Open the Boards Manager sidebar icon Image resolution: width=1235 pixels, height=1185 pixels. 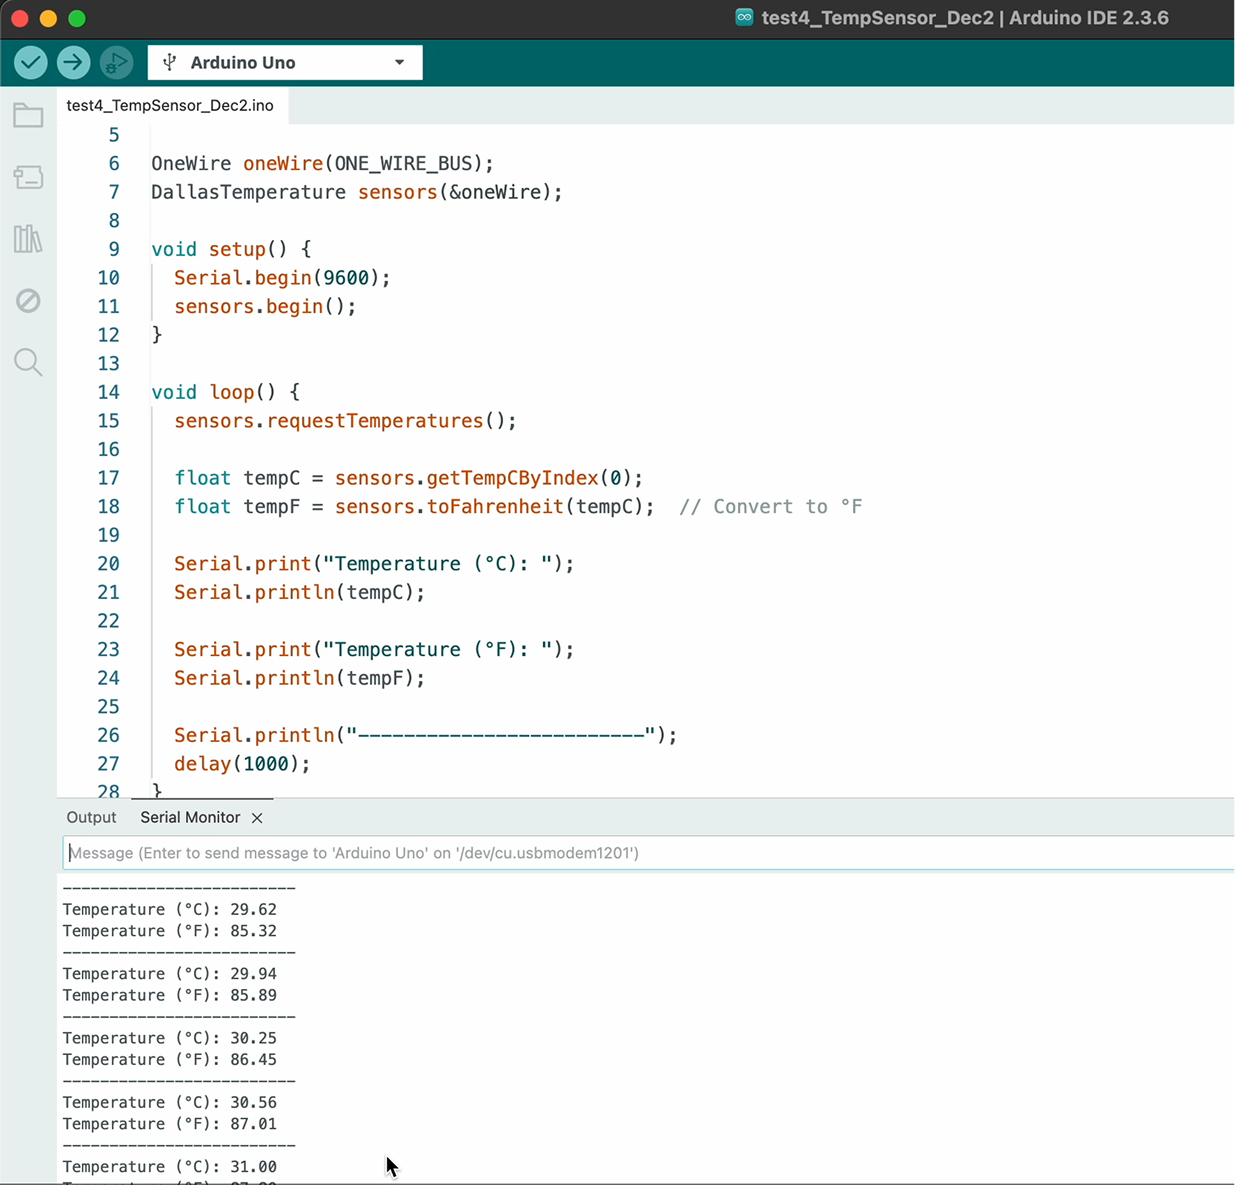click(x=28, y=178)
